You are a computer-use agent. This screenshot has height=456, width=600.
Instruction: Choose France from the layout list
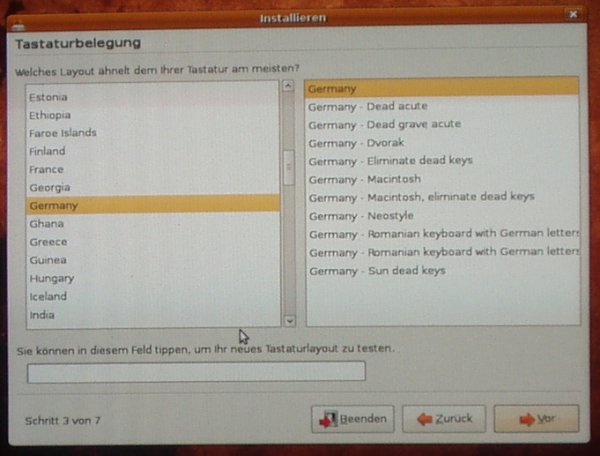46,170
